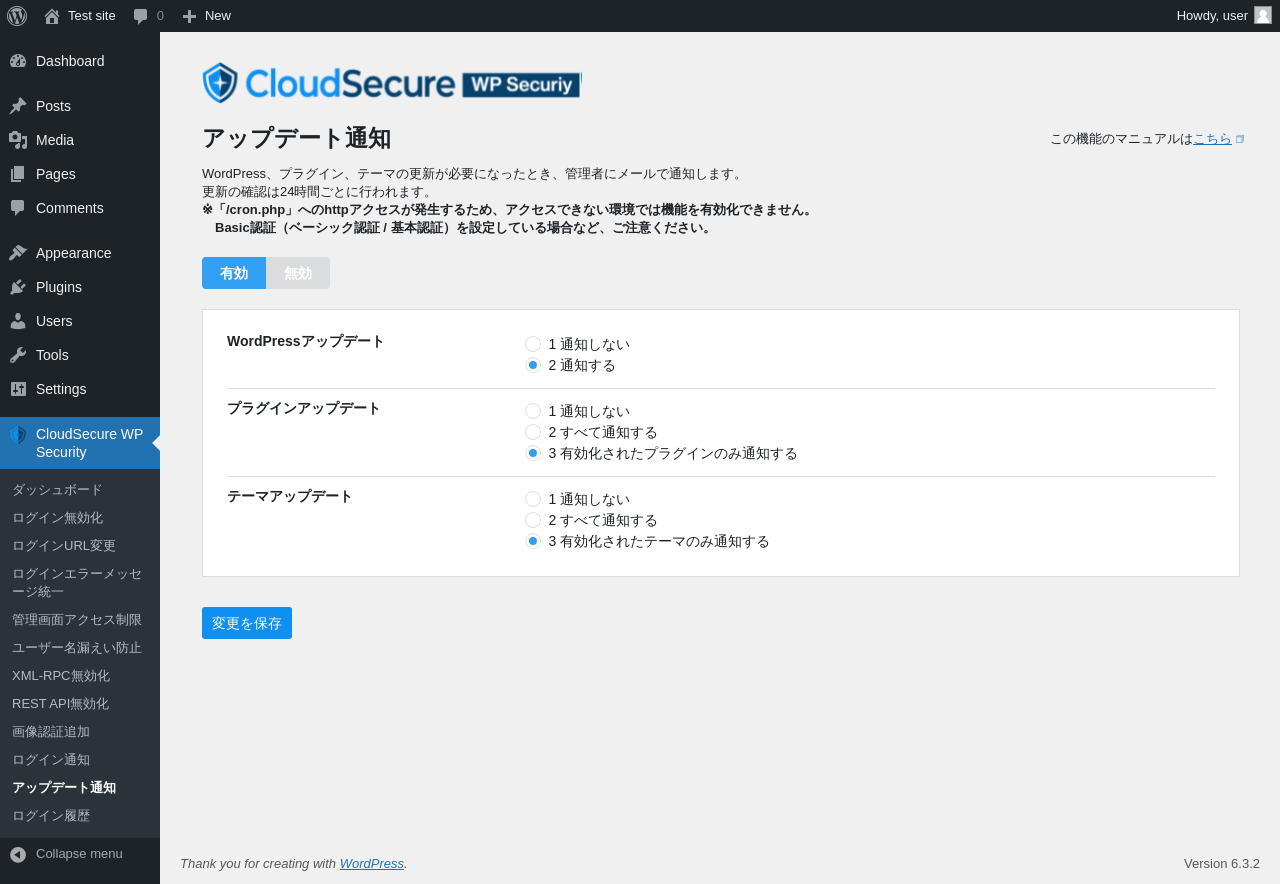Image resolution: width=1280 pixels, height=884 pixels.
Task: Enable feature with 有効 toggle
Action: (234, 273)
